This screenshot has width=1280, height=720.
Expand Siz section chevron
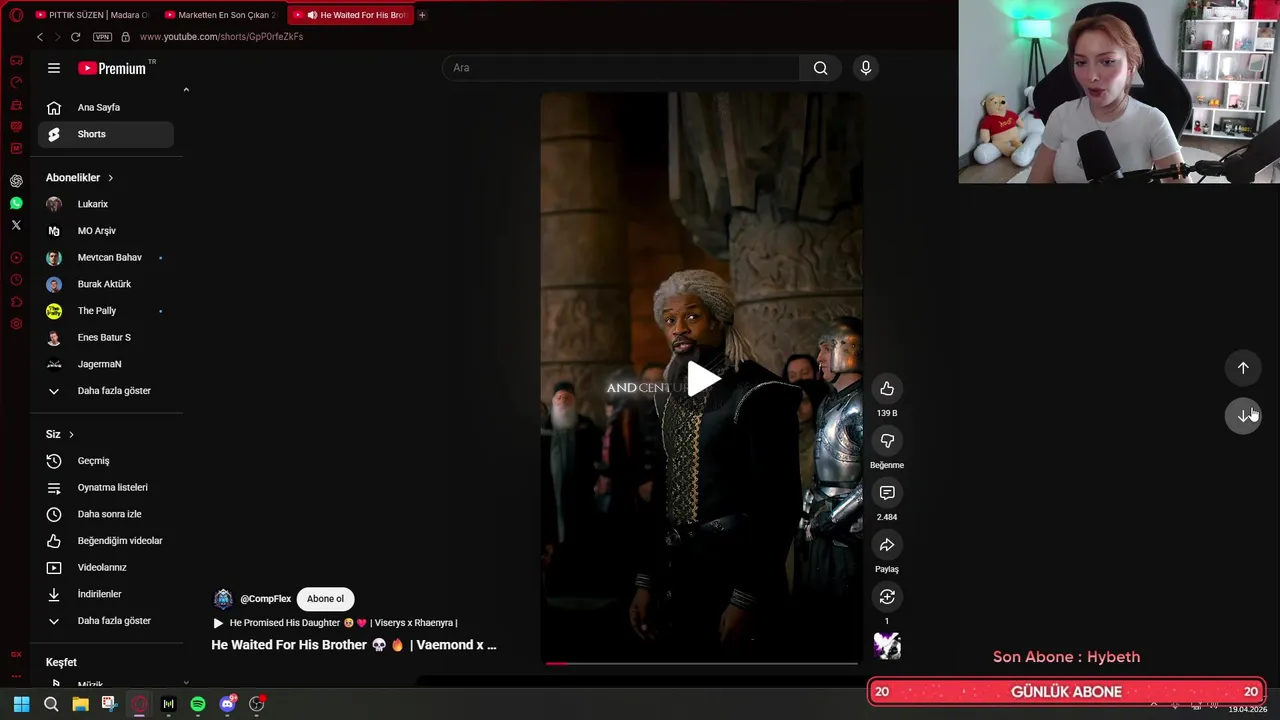[71, 435]
